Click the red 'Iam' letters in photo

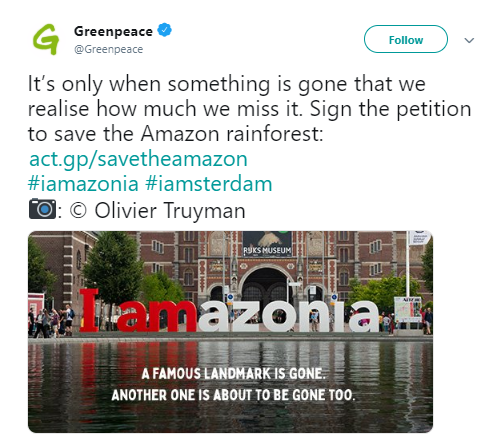point(138,311)
